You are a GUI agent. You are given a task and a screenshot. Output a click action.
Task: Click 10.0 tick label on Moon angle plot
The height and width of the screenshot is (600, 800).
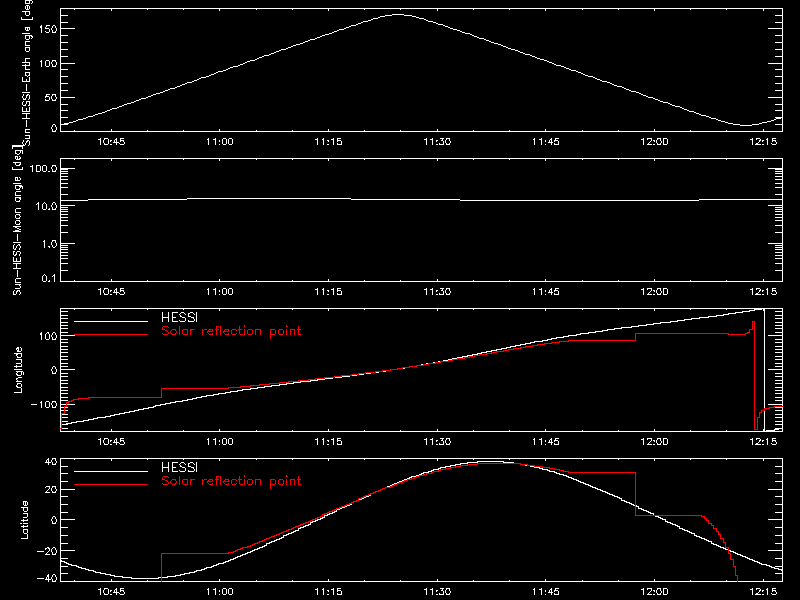47,207
